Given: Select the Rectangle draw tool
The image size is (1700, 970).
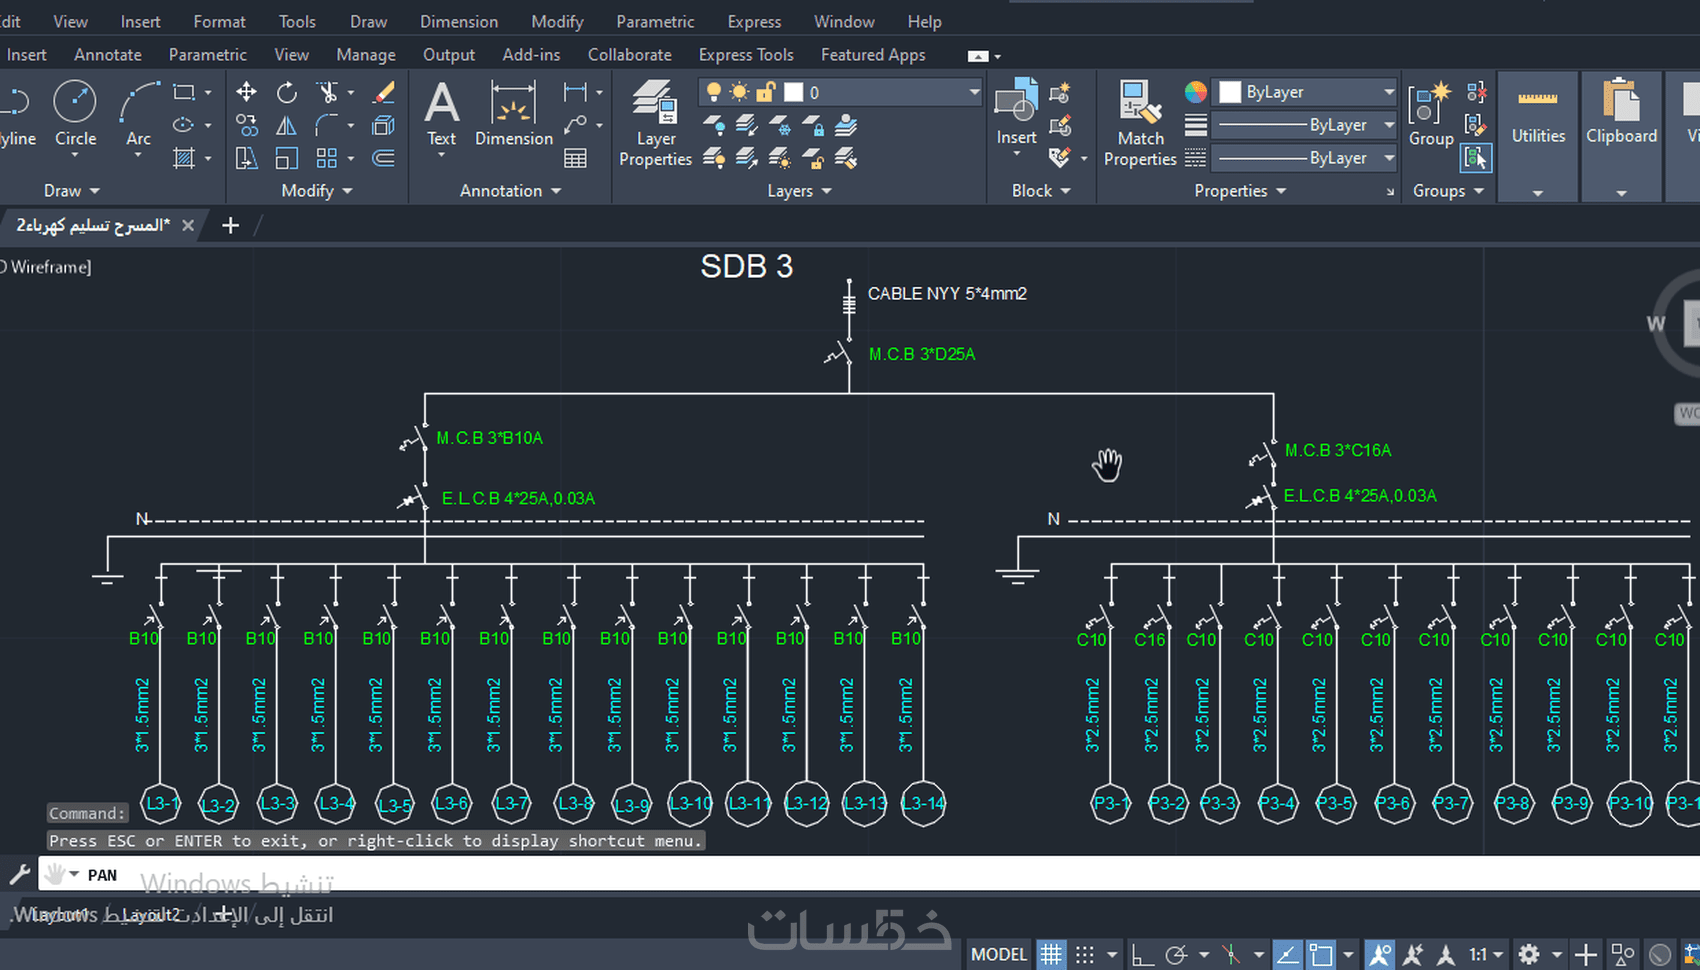Looking at the screenshot, I should 184,93.
